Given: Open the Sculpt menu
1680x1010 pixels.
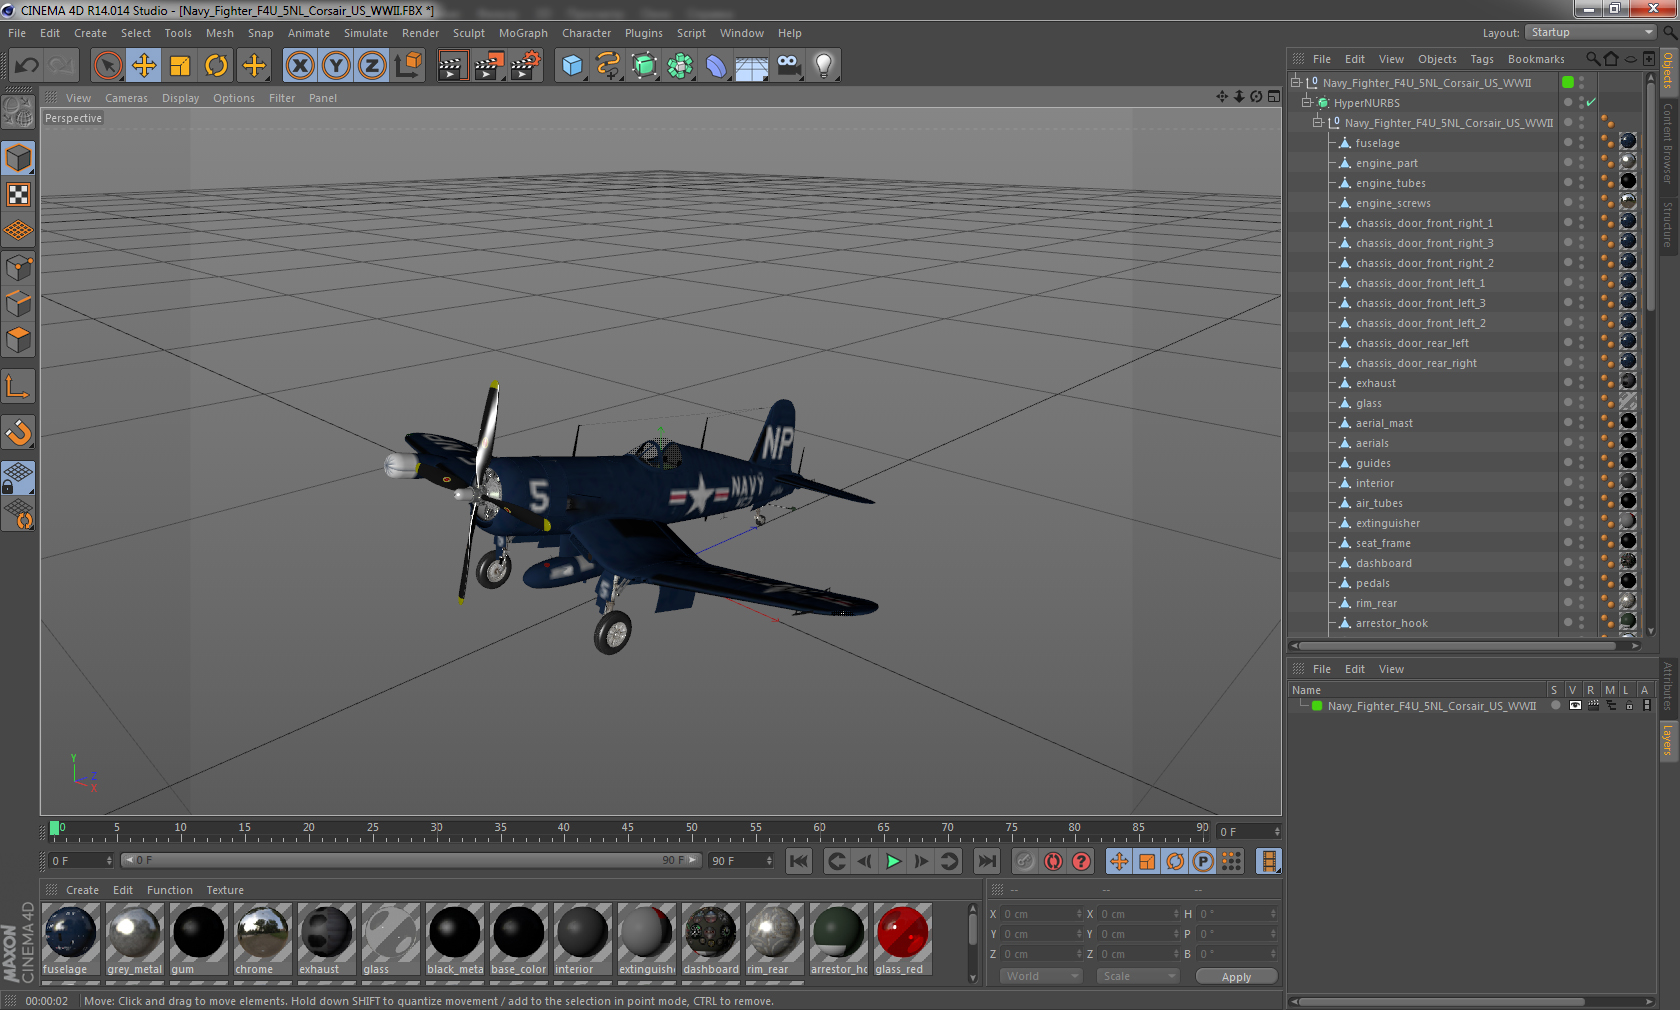Looking at the screenshot, I should 468,33.
